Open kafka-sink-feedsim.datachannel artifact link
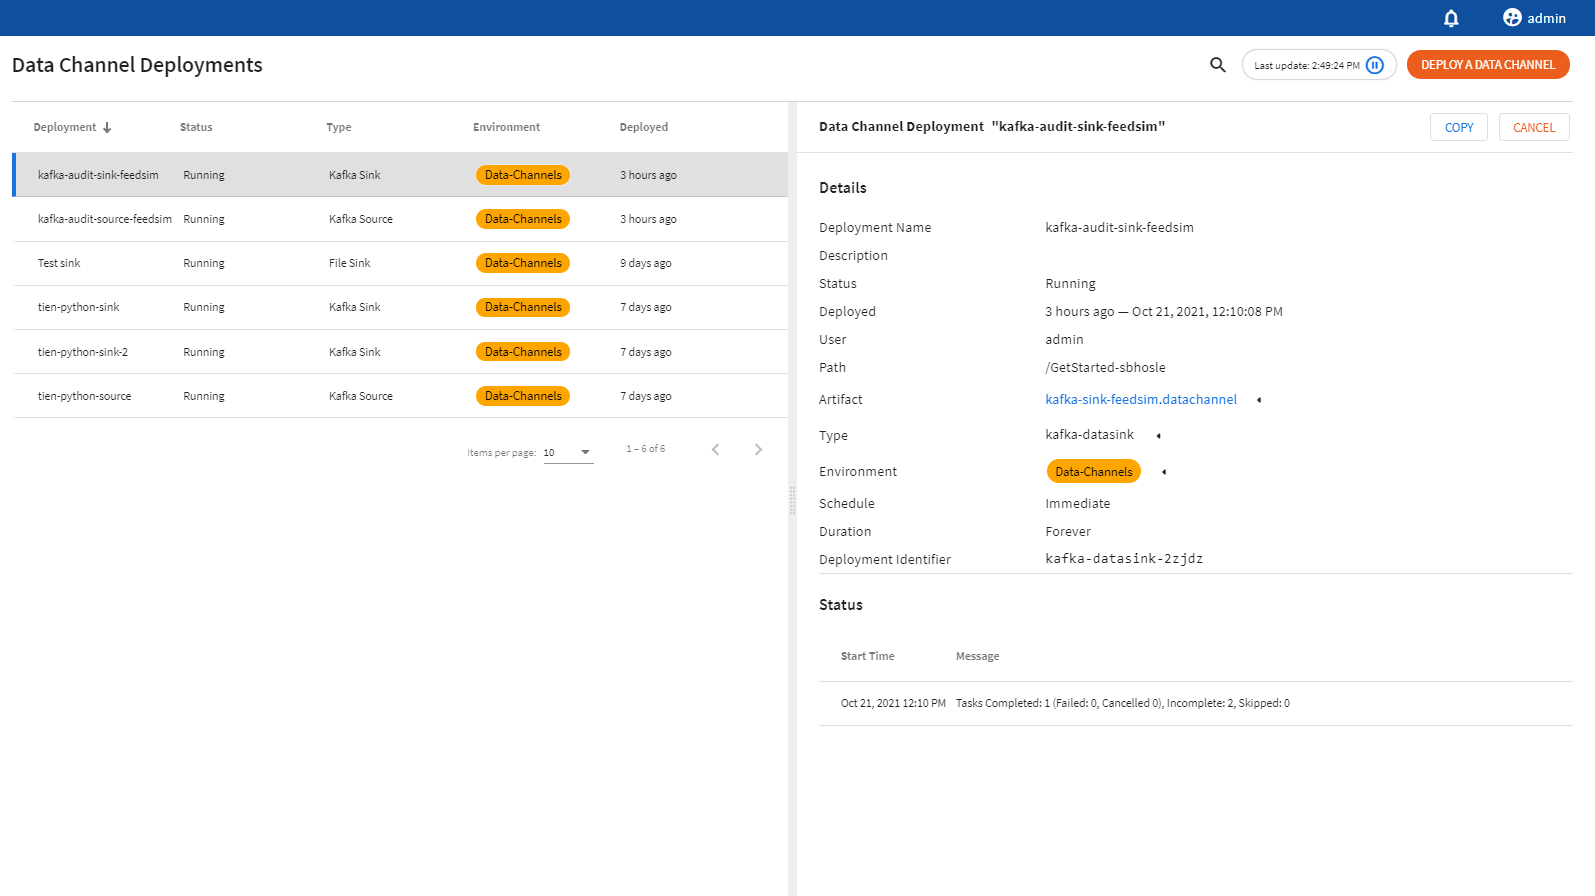 (1140, 400)
